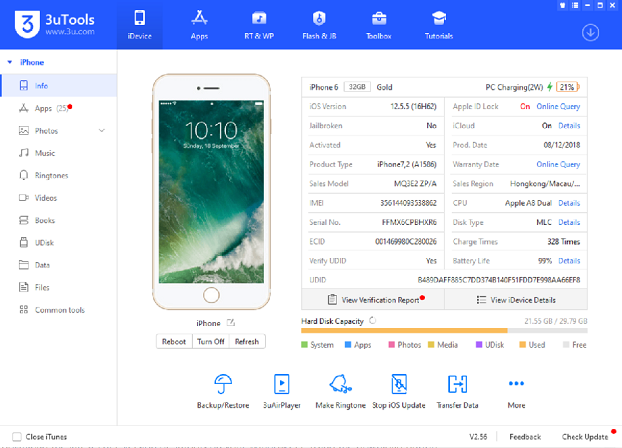Viewport: 622px width, 448px height.
Task: Refresh Hard Disk Capacity spinner icon
Action: (x=372, y=320)
